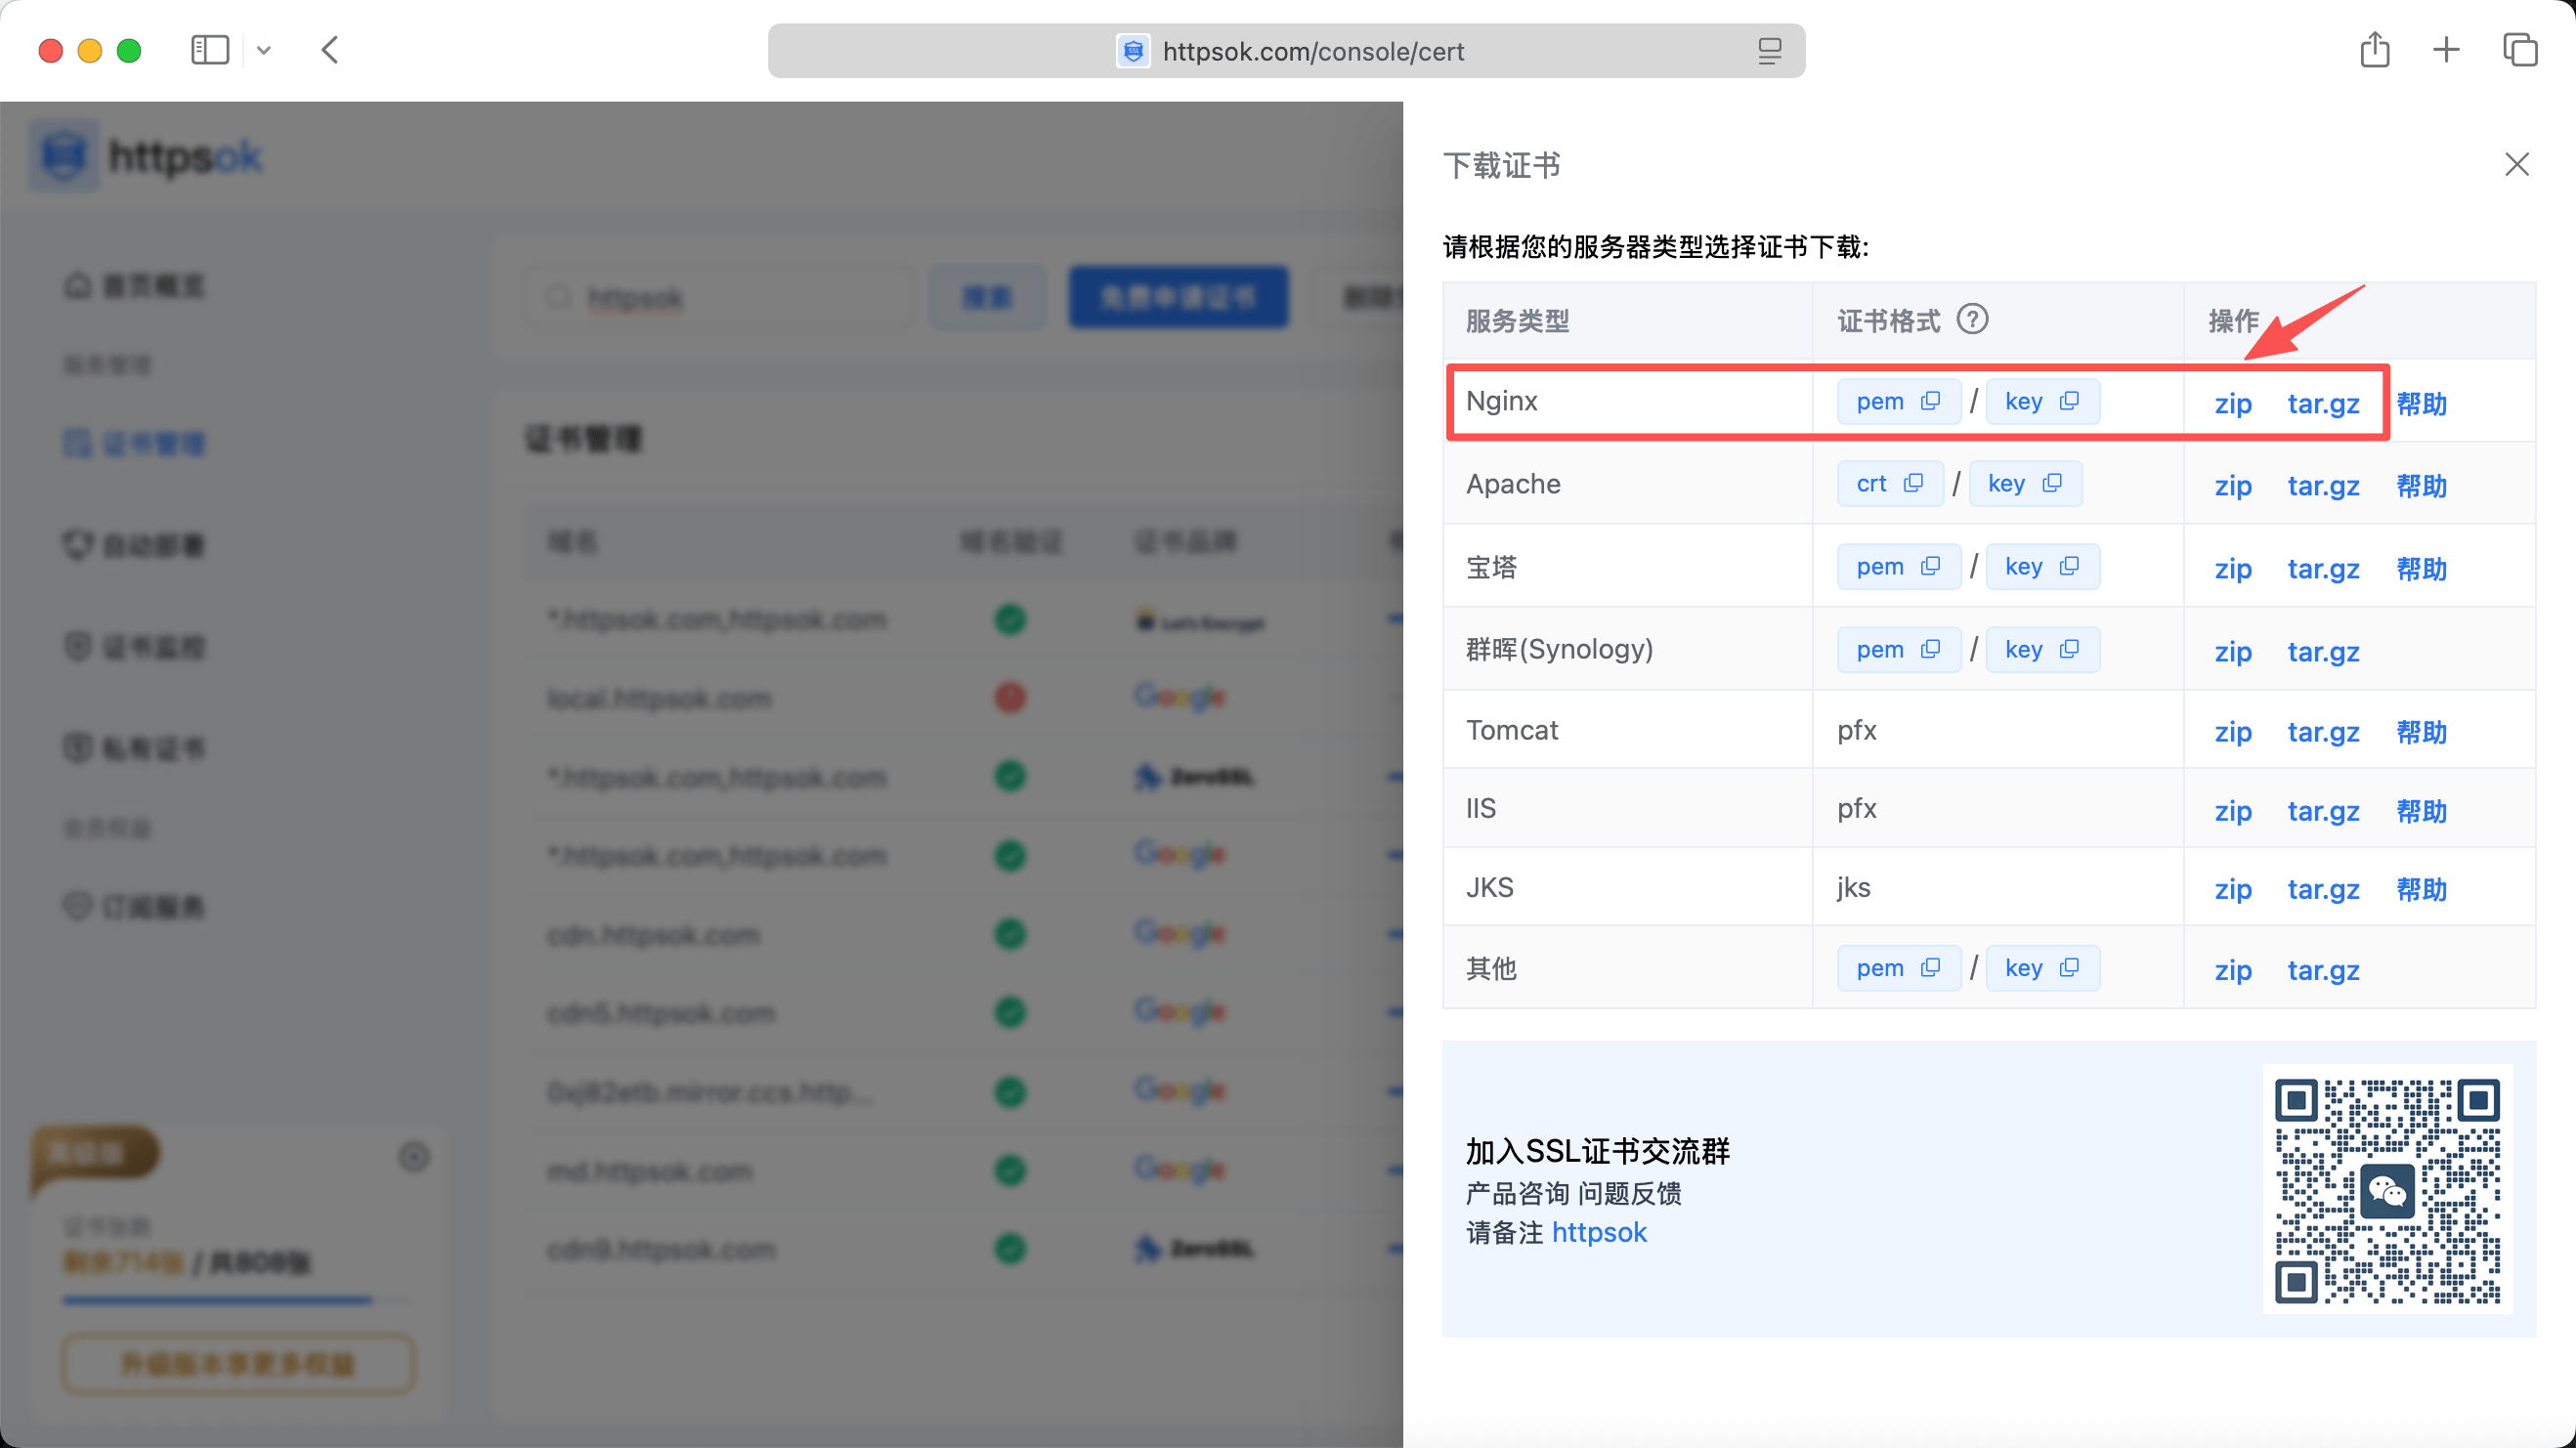The height and width of the screenshot is (1448, 2576).
Task: Copy the Nginx pem certificate
Action: point(1930,401)
